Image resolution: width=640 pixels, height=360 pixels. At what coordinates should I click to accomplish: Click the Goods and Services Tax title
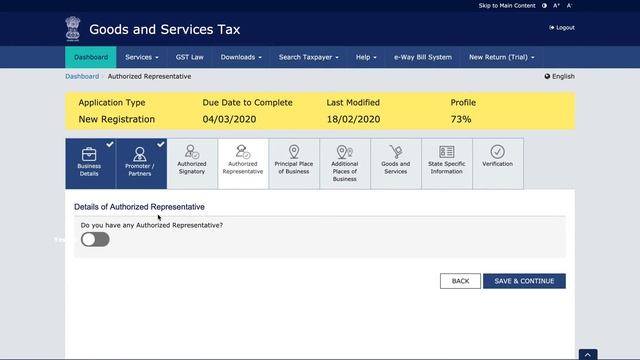(164, 29)
